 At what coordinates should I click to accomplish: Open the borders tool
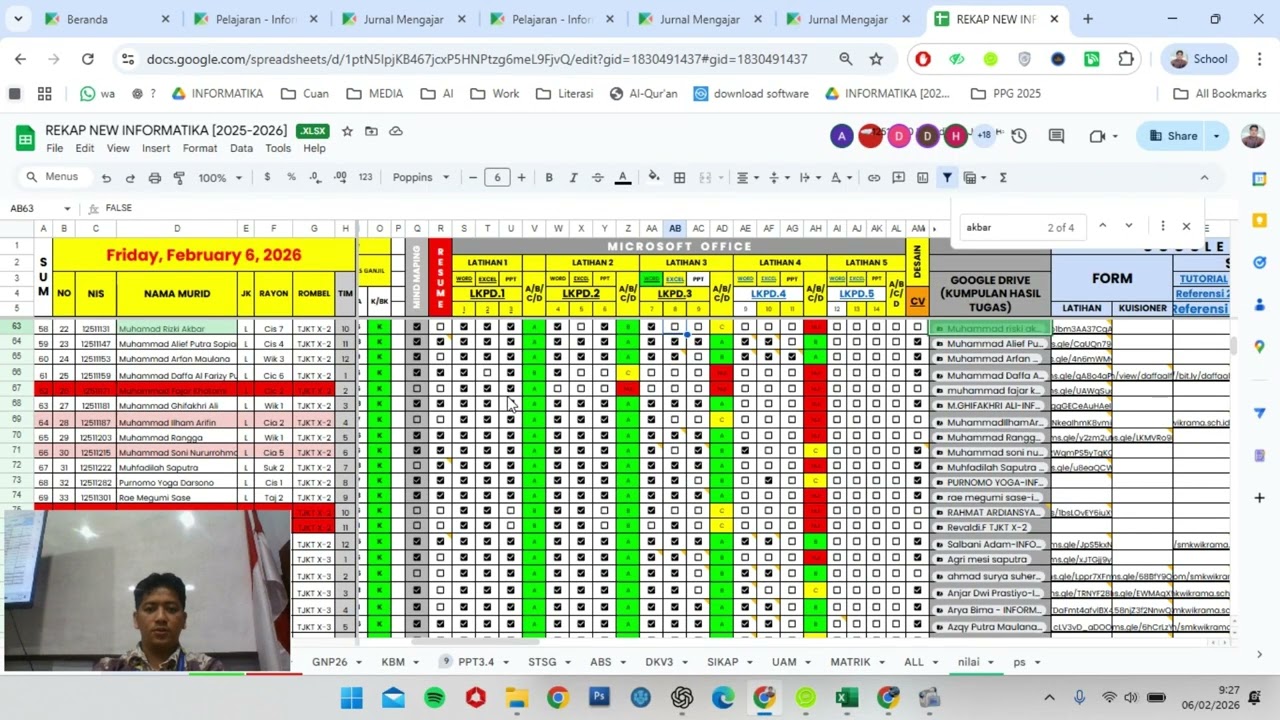click(x=679, y=178)
